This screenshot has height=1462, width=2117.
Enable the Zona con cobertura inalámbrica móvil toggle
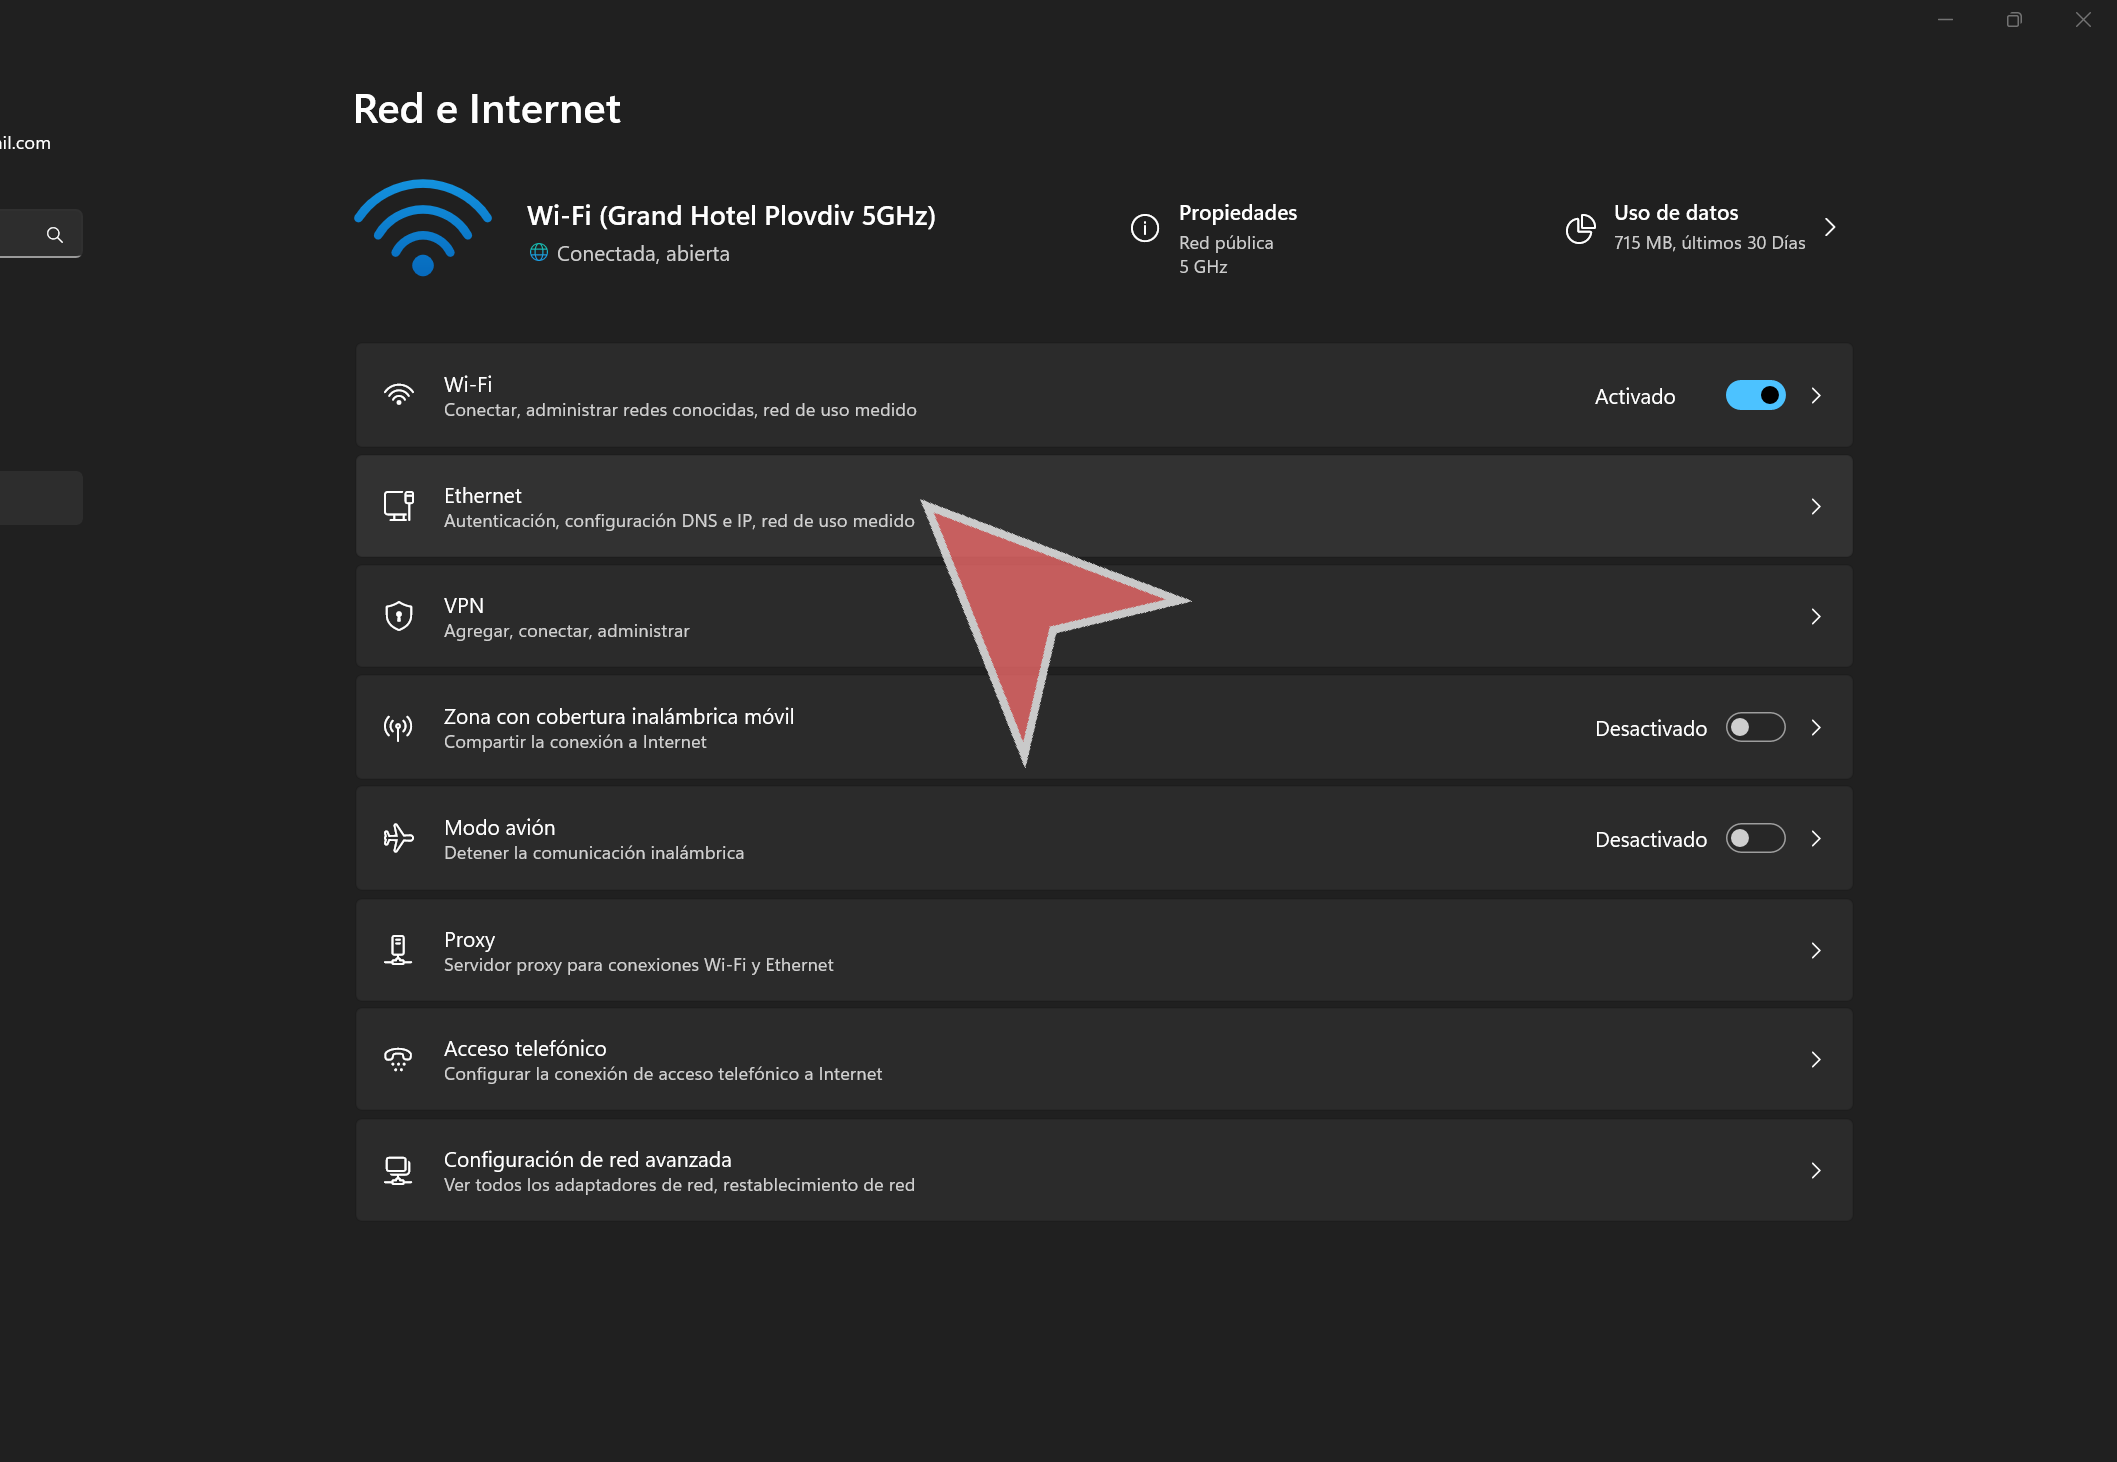pos(1755,728)
